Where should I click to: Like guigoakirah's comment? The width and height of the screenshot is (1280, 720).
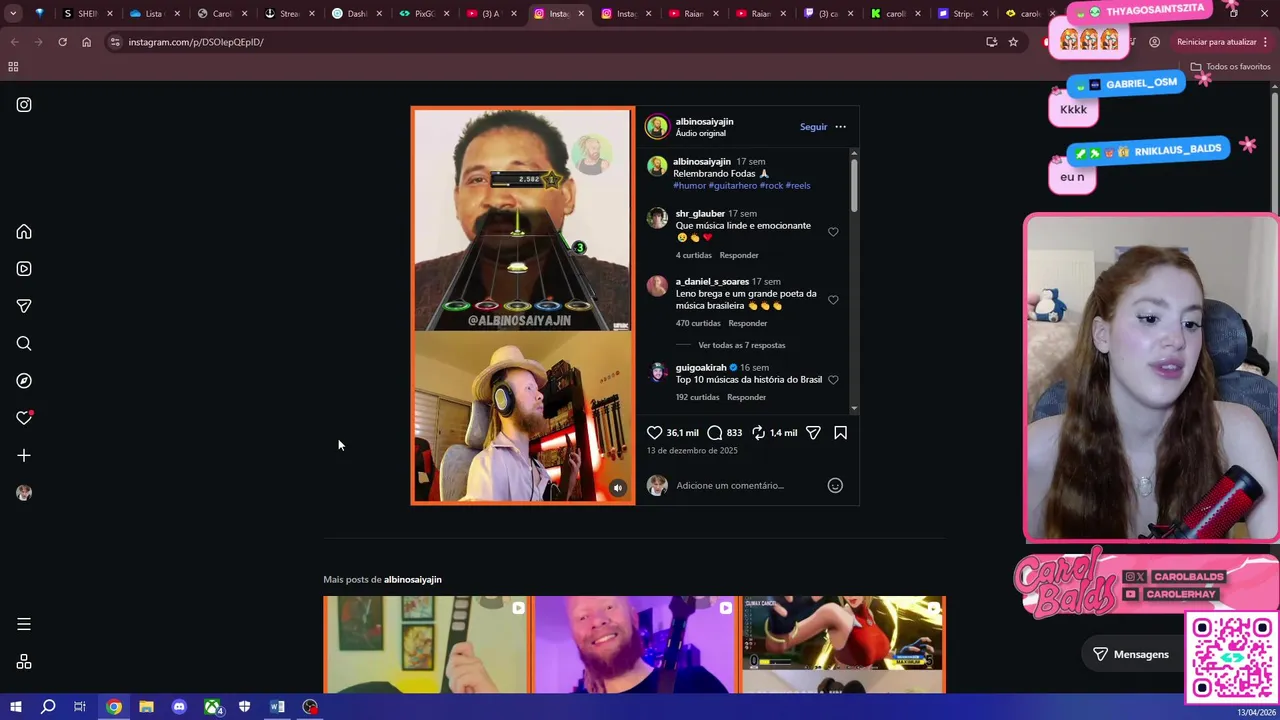[x=833, y=380]
